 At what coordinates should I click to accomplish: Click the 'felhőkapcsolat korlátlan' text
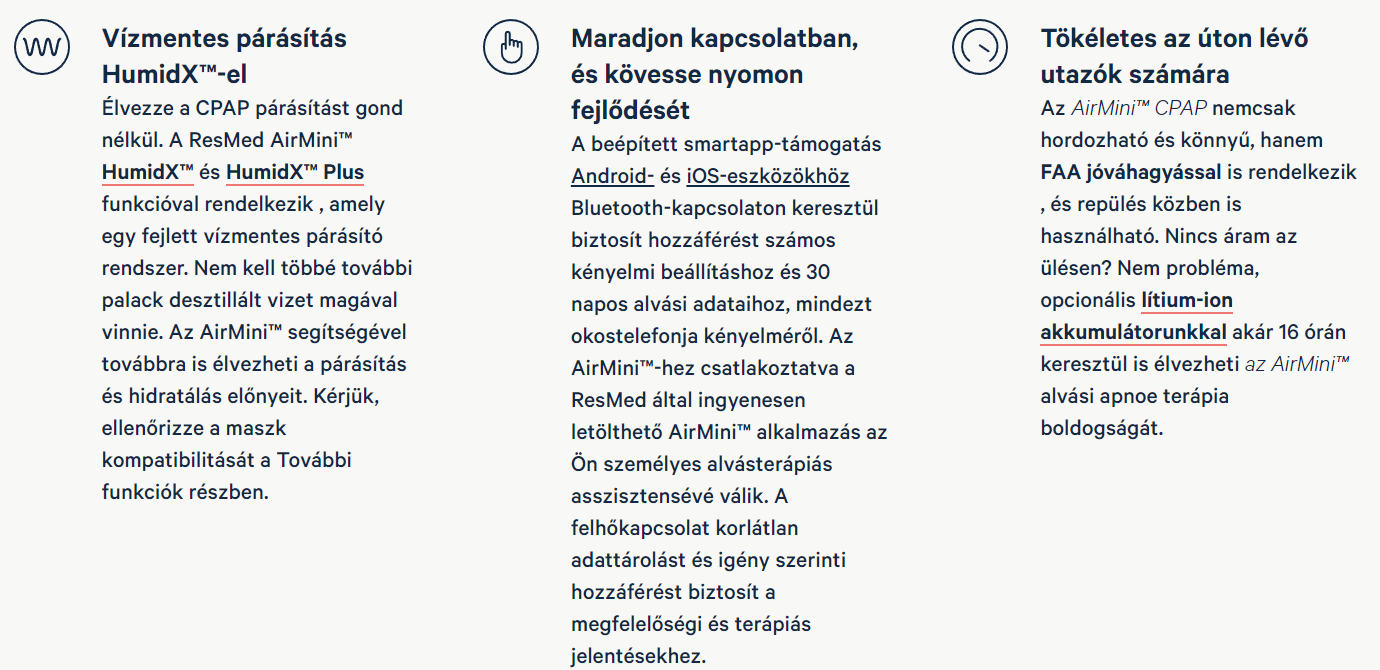[x=684, y=528]
